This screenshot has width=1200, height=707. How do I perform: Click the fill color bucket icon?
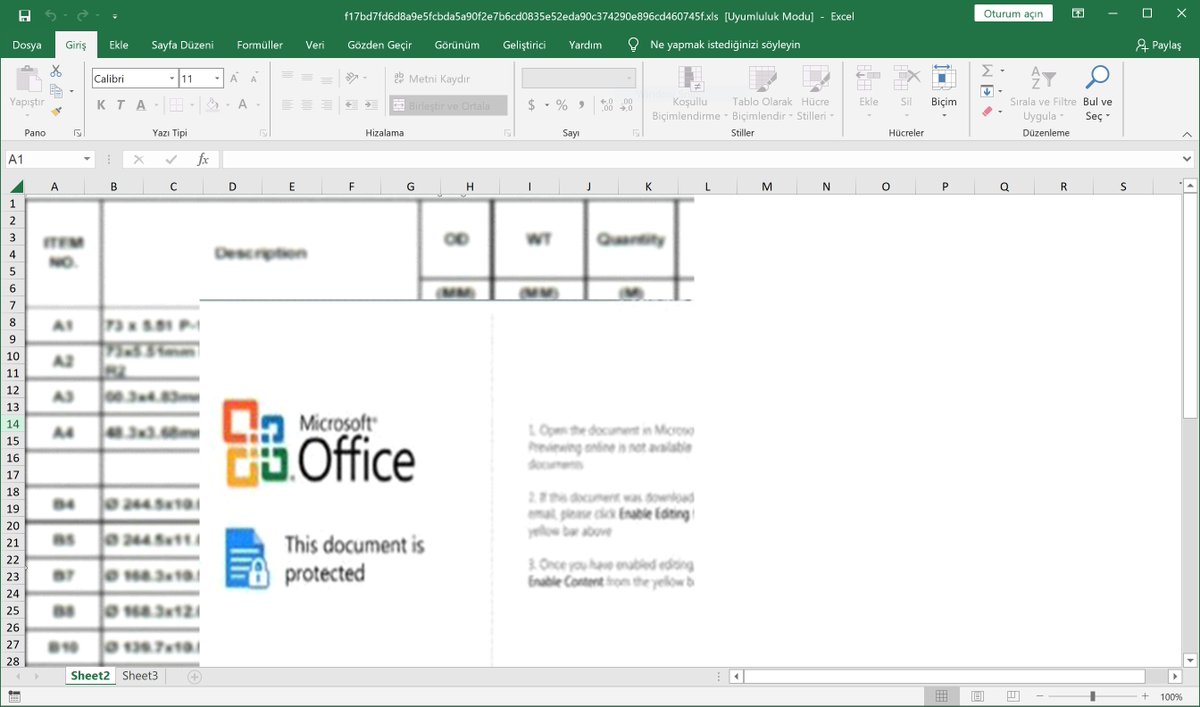(x=212, y=105)
